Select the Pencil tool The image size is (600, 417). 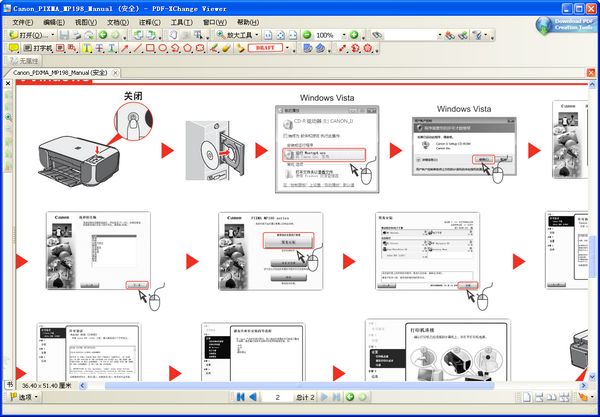214,48
